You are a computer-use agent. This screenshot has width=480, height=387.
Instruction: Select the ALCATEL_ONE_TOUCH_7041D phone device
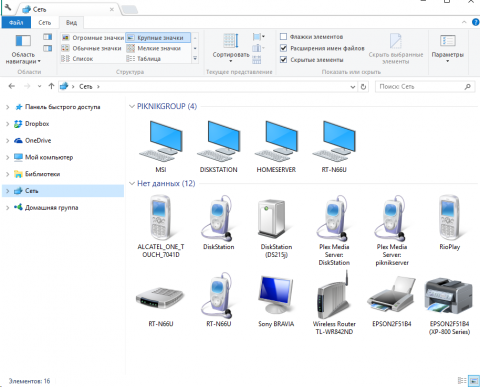pyautogui.click(x=161, y=227)
